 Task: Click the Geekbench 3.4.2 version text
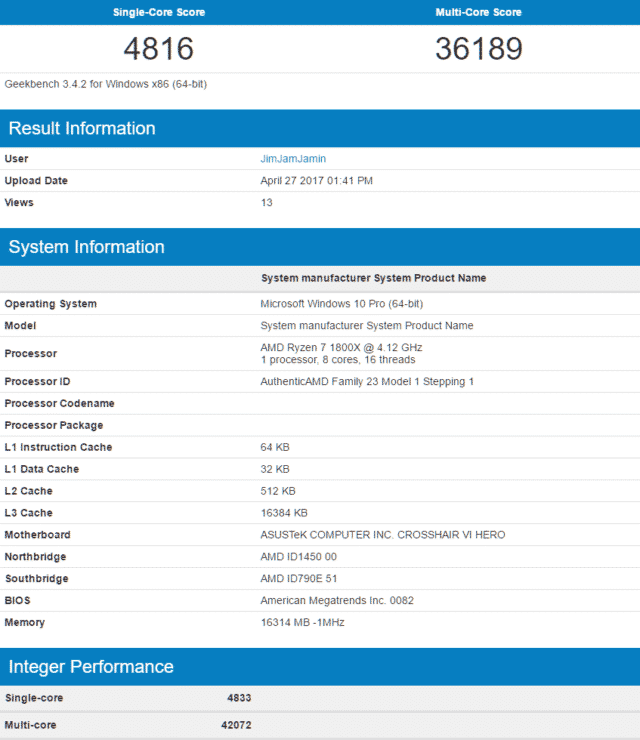tap(106, 84)
